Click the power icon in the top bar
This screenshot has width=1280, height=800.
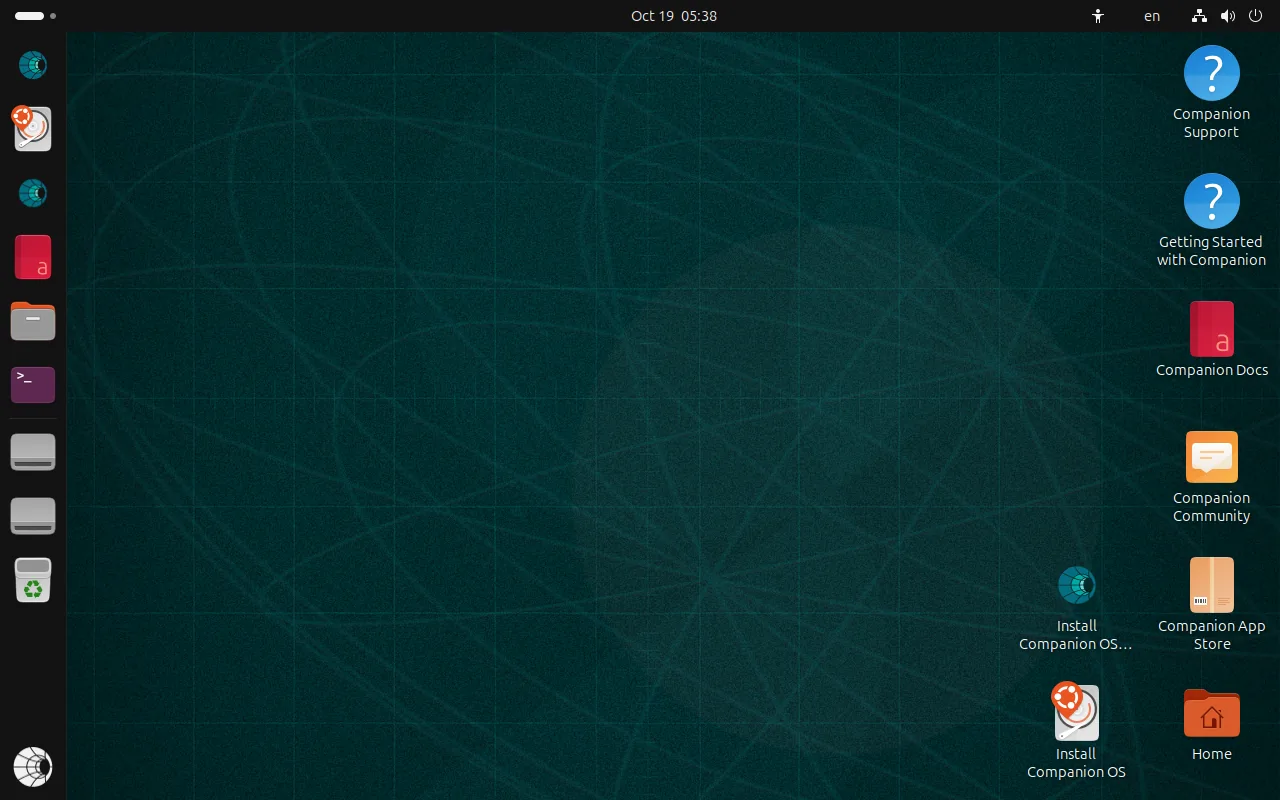[x=1256, y=16]
